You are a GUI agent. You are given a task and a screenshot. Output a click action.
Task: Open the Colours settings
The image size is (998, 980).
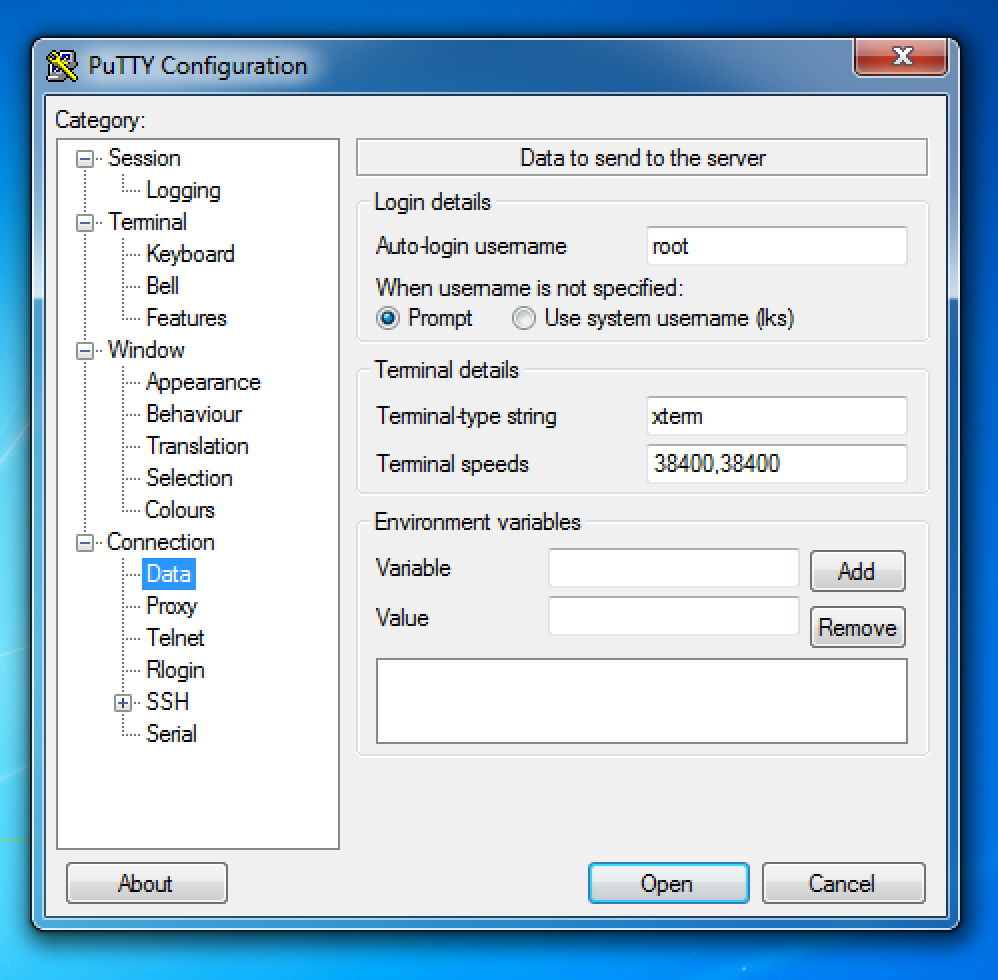click(x=180, y=510)
